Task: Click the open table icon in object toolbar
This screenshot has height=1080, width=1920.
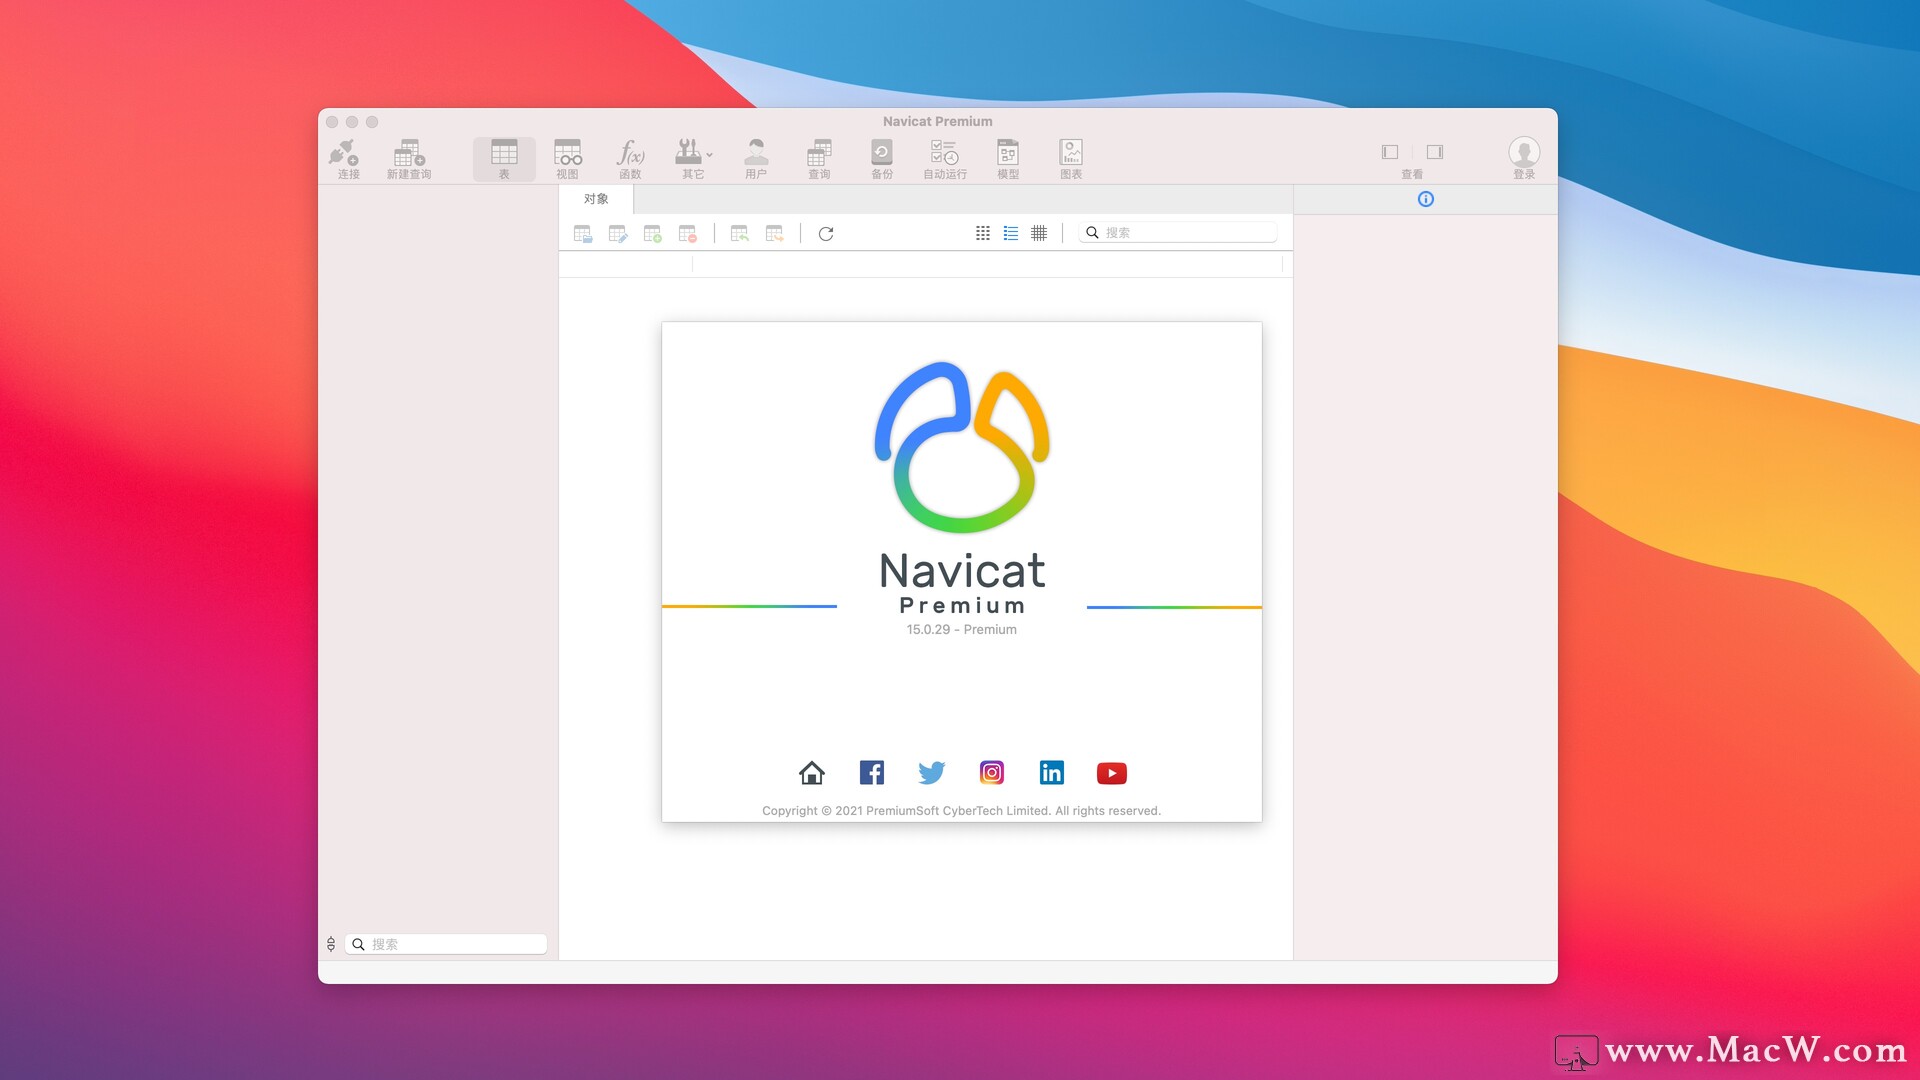Action: click(x=583, y=233)
